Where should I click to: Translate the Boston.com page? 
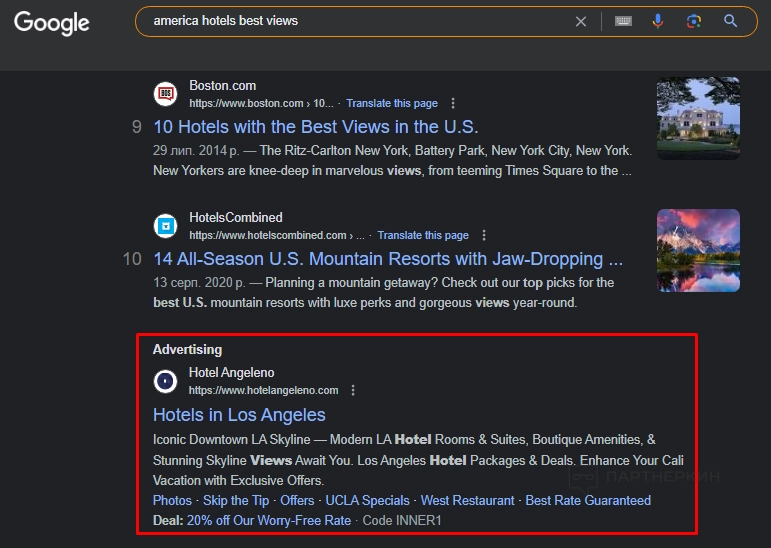click(x=392, y=103)
